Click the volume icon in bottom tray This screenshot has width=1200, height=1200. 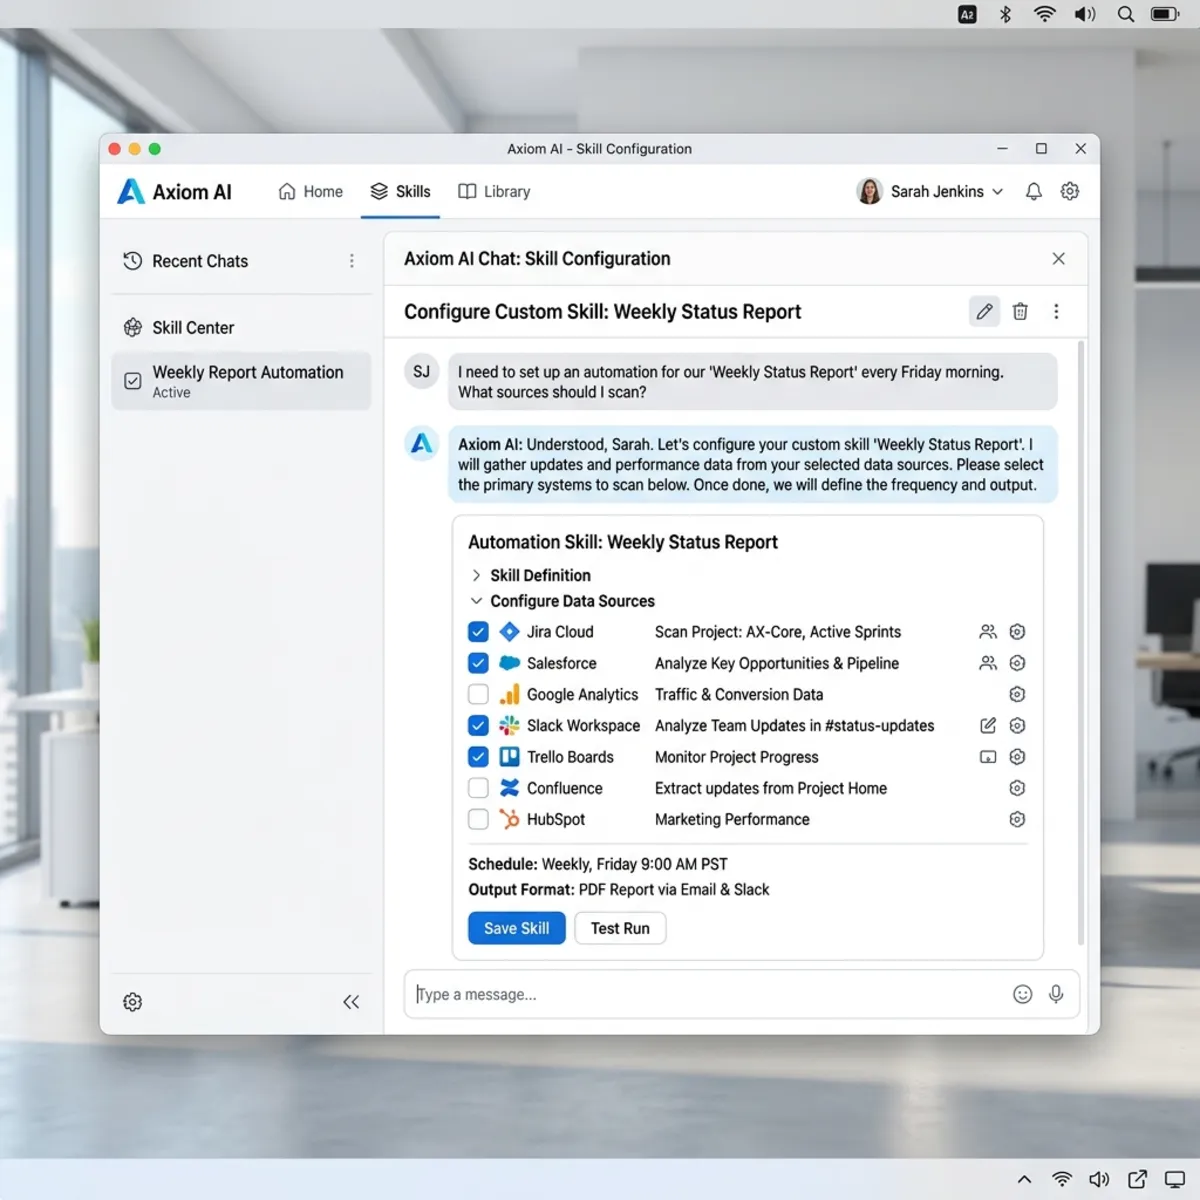1099,1180
